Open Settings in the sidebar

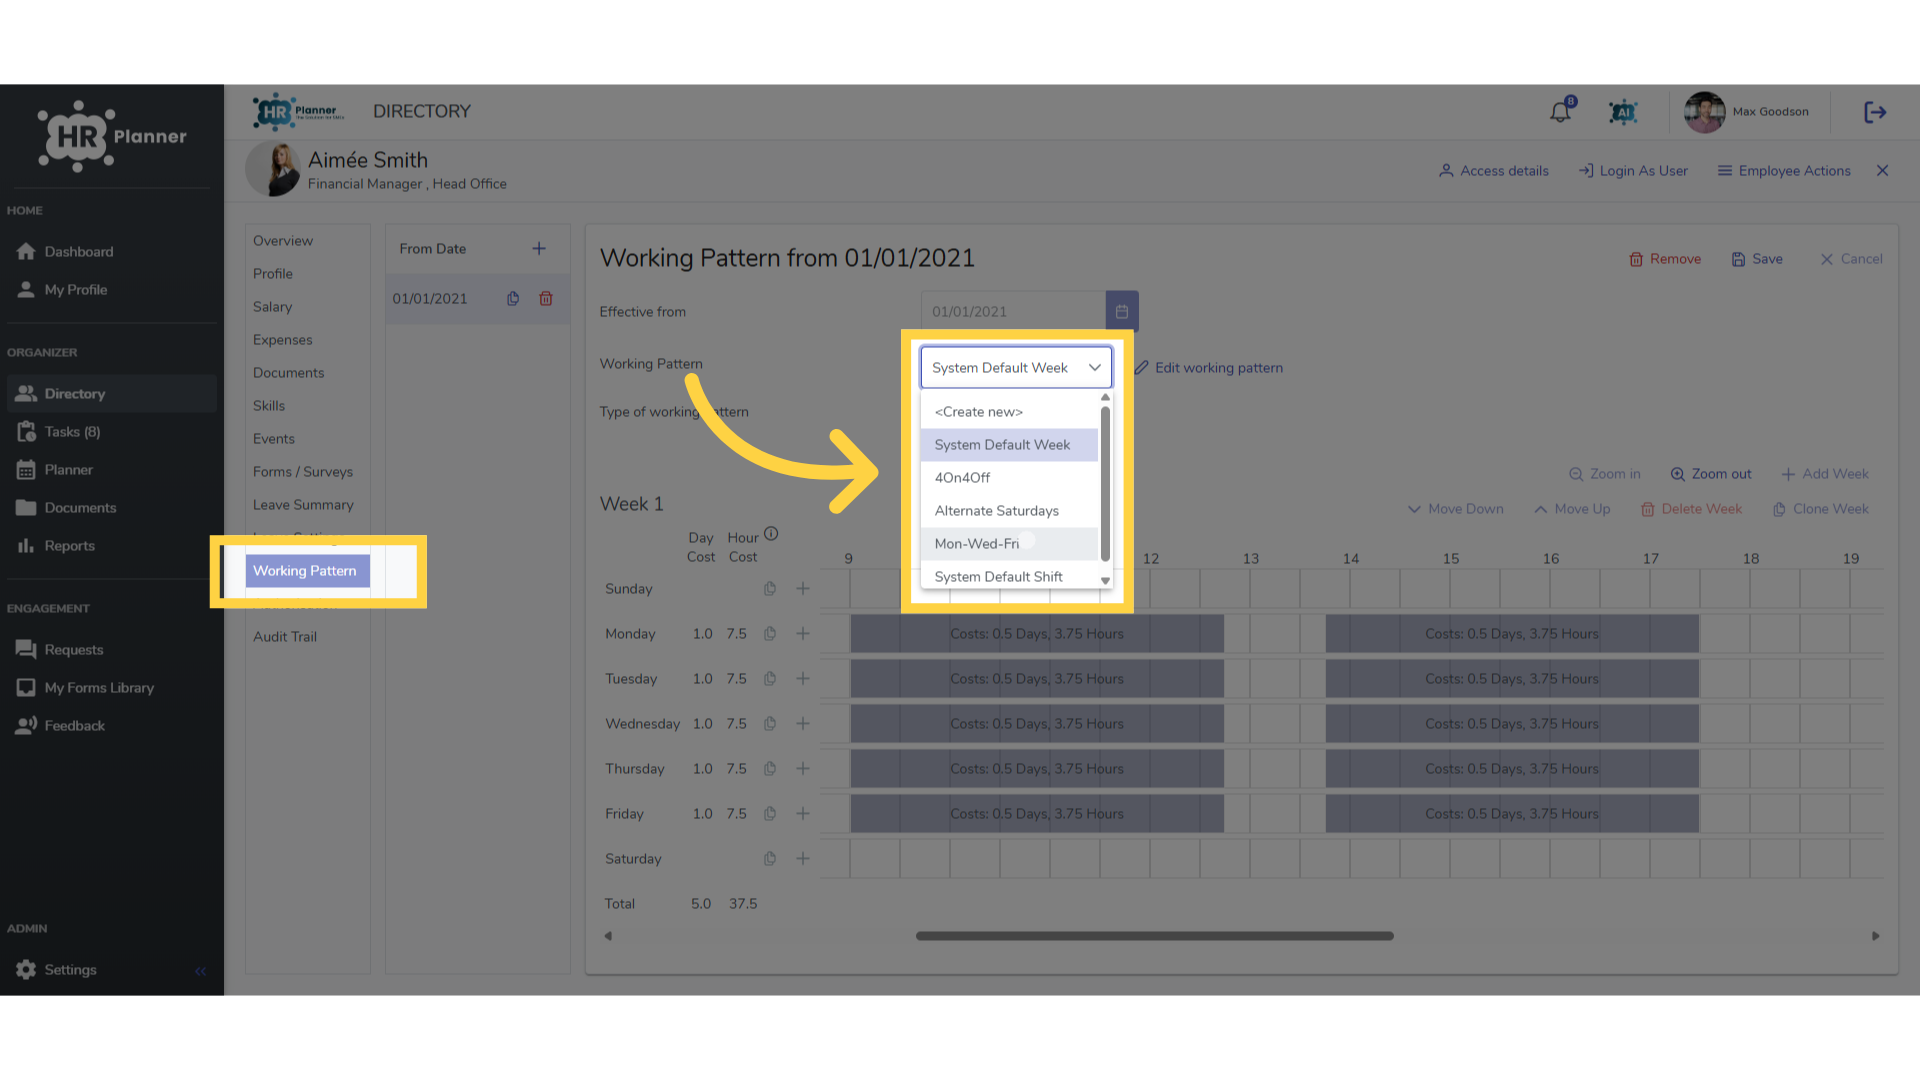pos(70,970)
